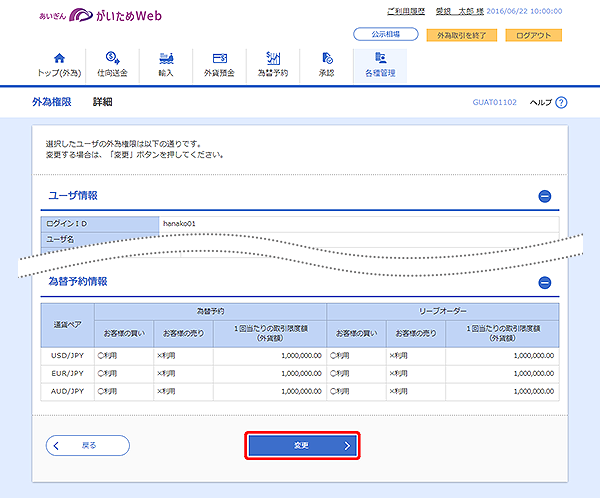Click the 通貨ペア column header
Viewport: 600px width, 498px height.
click(x=67, y=325)
